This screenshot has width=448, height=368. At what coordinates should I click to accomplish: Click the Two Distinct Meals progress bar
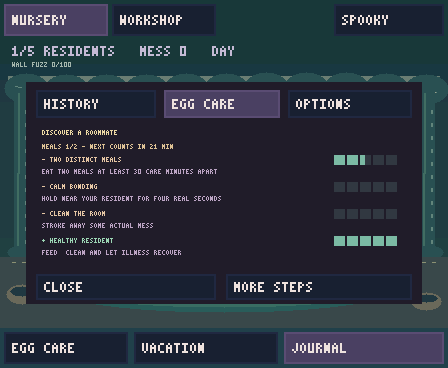[x=365, y=160]
